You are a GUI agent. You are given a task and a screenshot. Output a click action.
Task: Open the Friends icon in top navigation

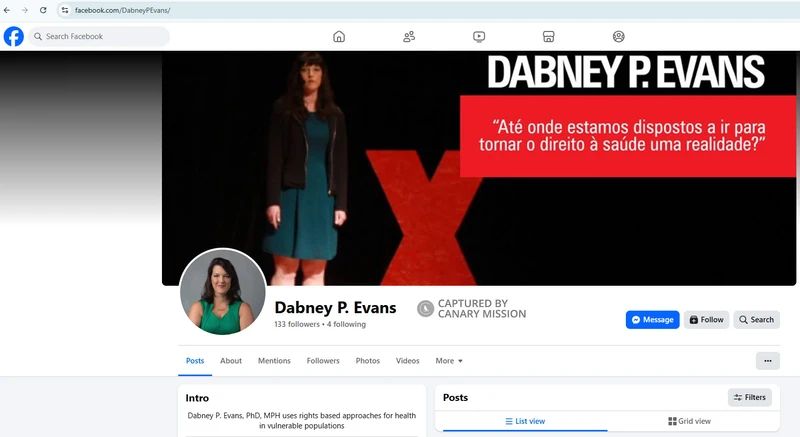click(409, 37)
